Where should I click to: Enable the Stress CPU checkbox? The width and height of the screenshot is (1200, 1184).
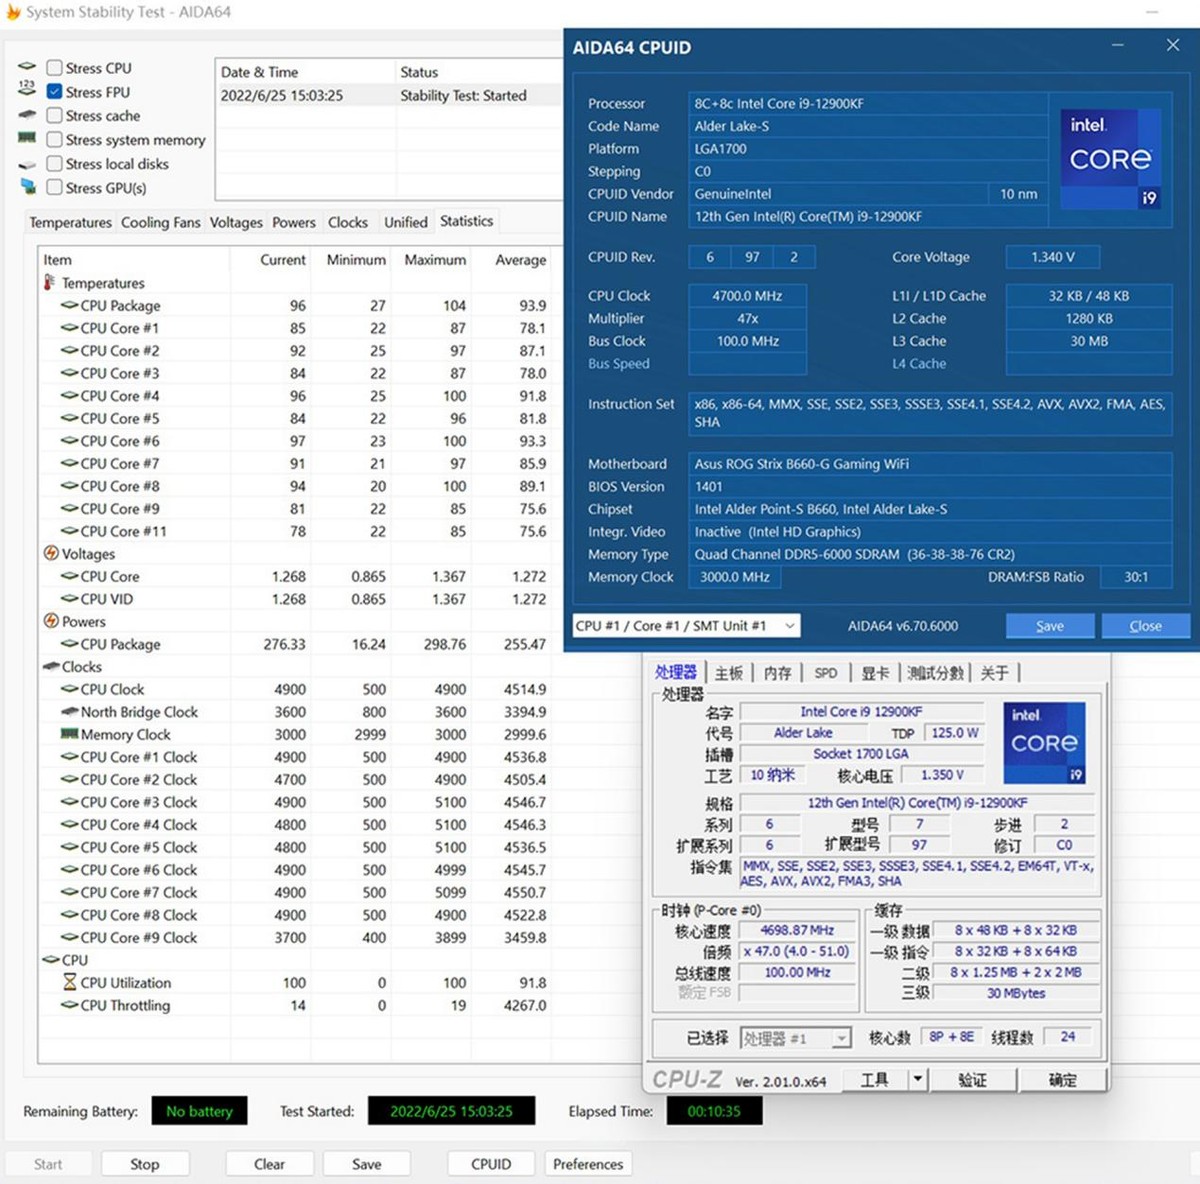pyautogui.click(x=55, y=68)
